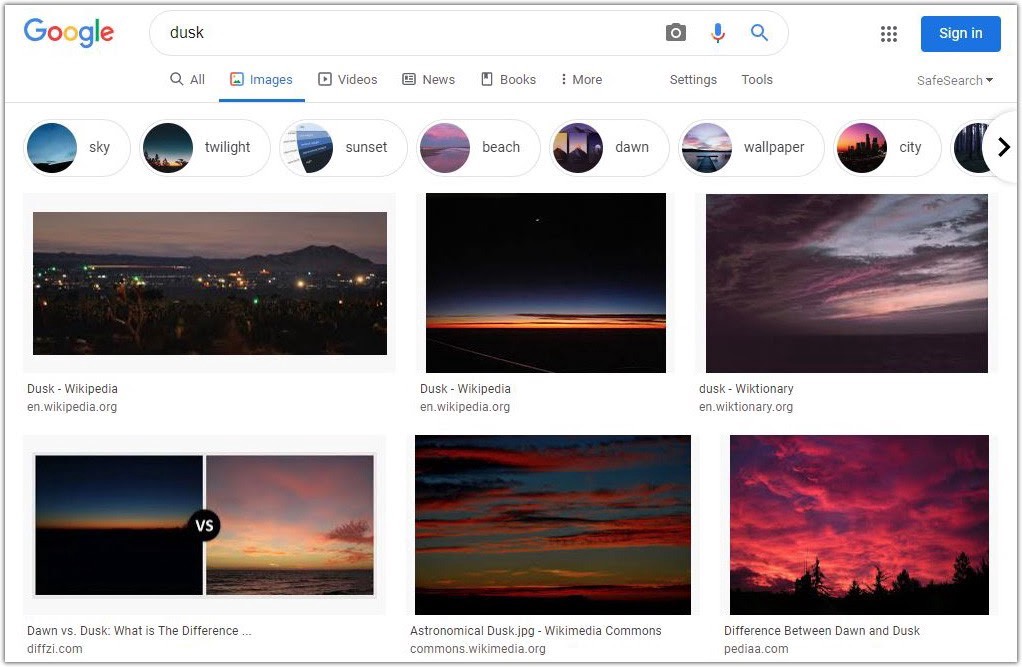Open the Books tab
The image size is (1022, 667).
tap(509, 80)
